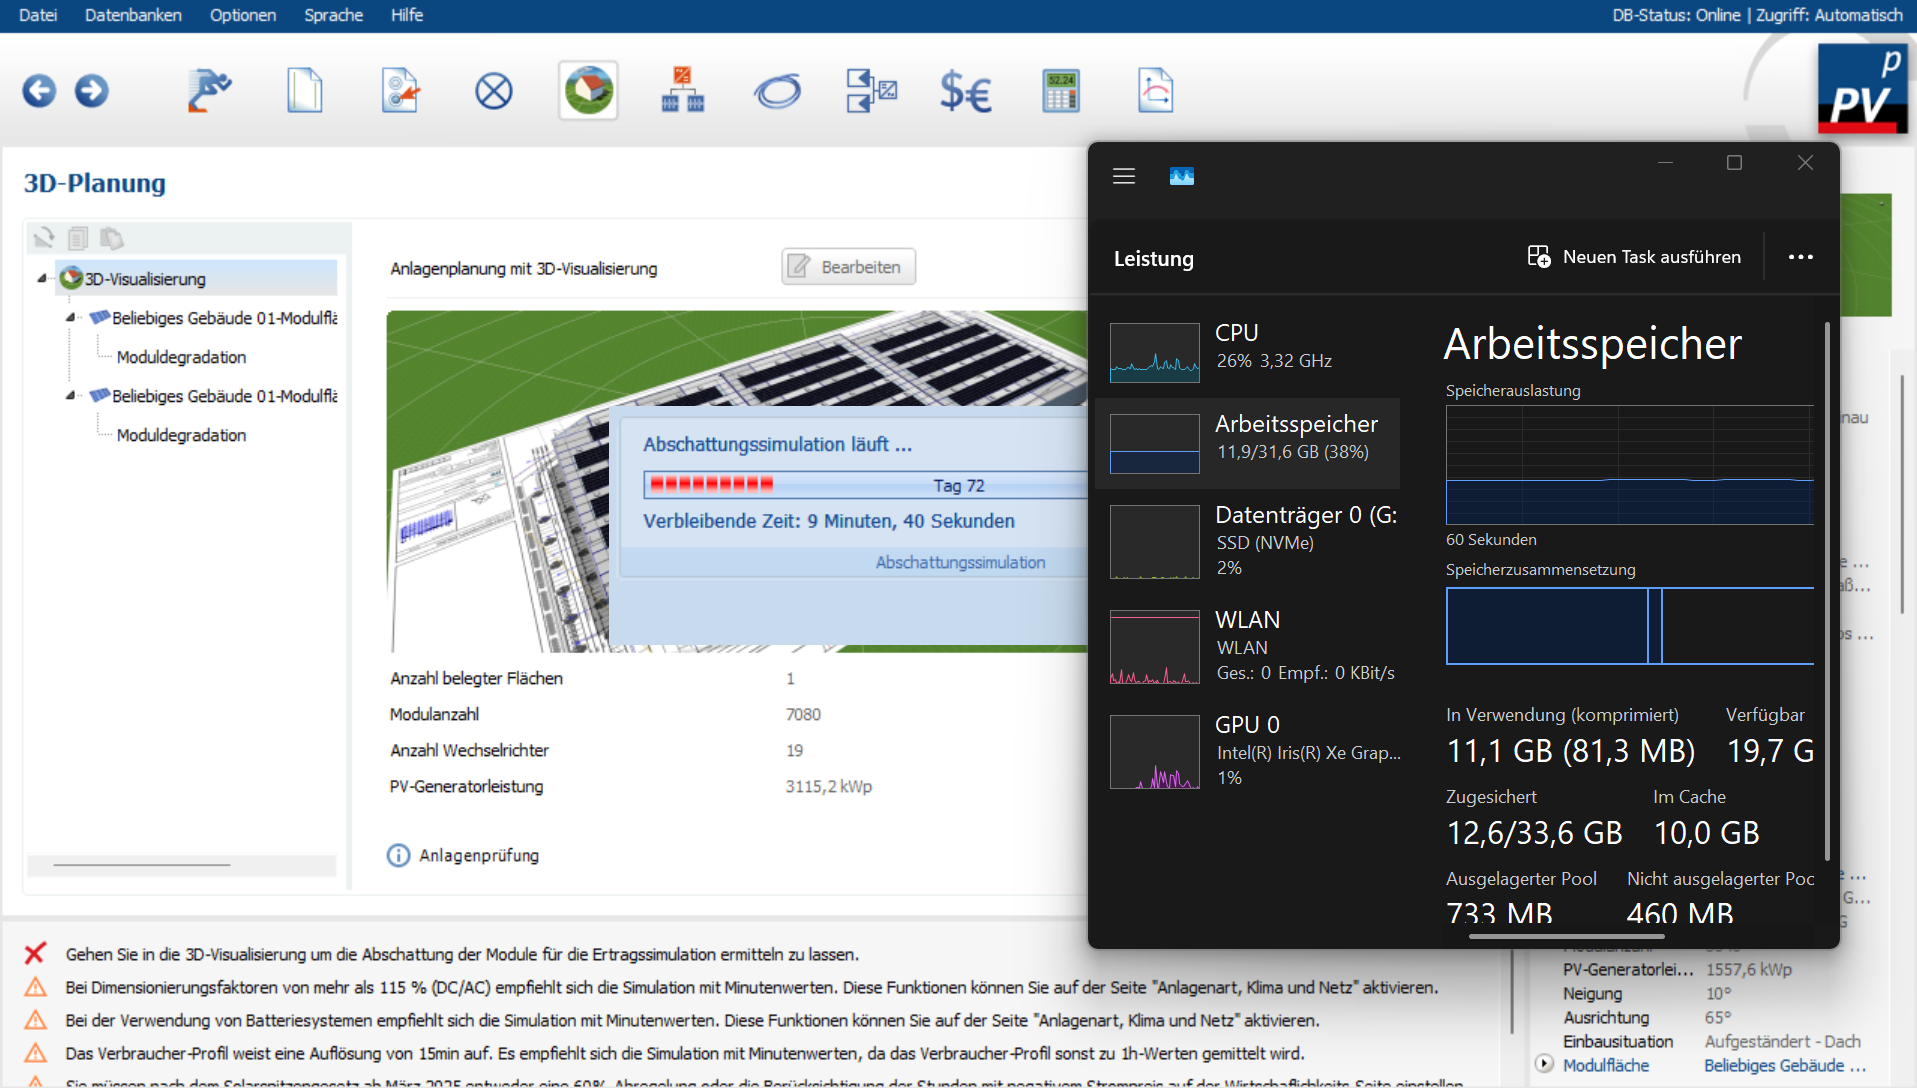Image resolution: width=1917 pixels, height=1088 pixels.
Task: Click the Ausrichtung value 65°
Action: click(1718, 1017)
